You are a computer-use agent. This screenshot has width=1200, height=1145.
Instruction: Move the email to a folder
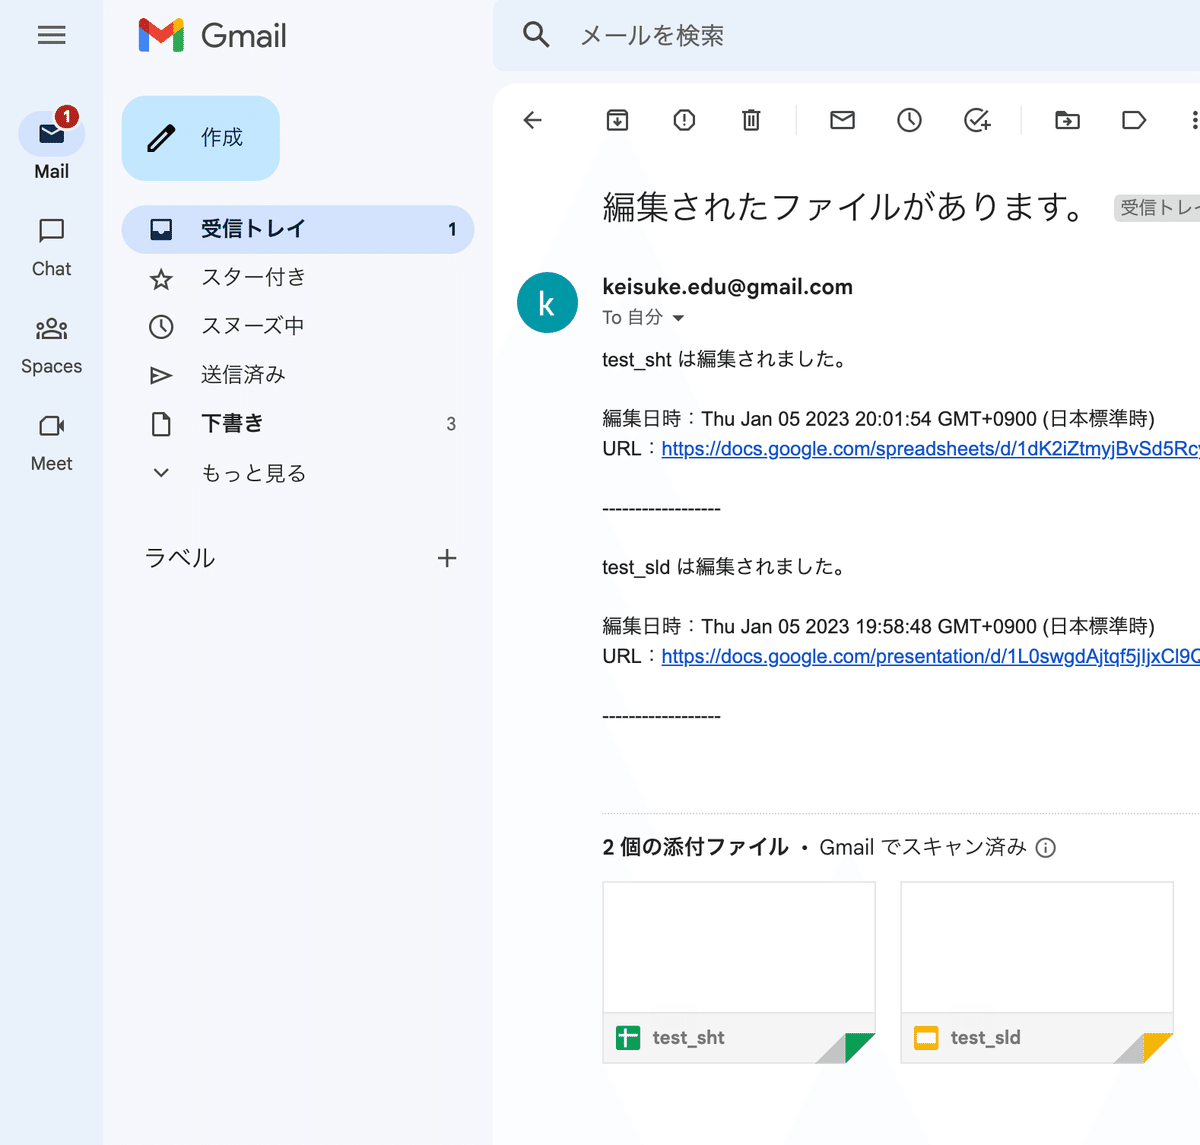tap(1068, 120)
